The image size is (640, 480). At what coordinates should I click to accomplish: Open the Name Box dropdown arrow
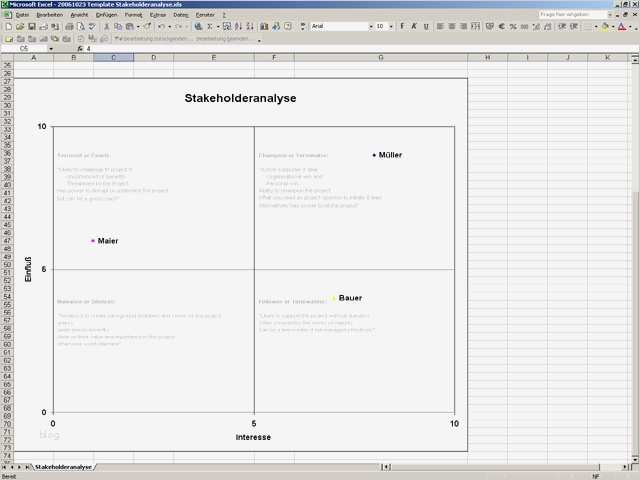51,49
